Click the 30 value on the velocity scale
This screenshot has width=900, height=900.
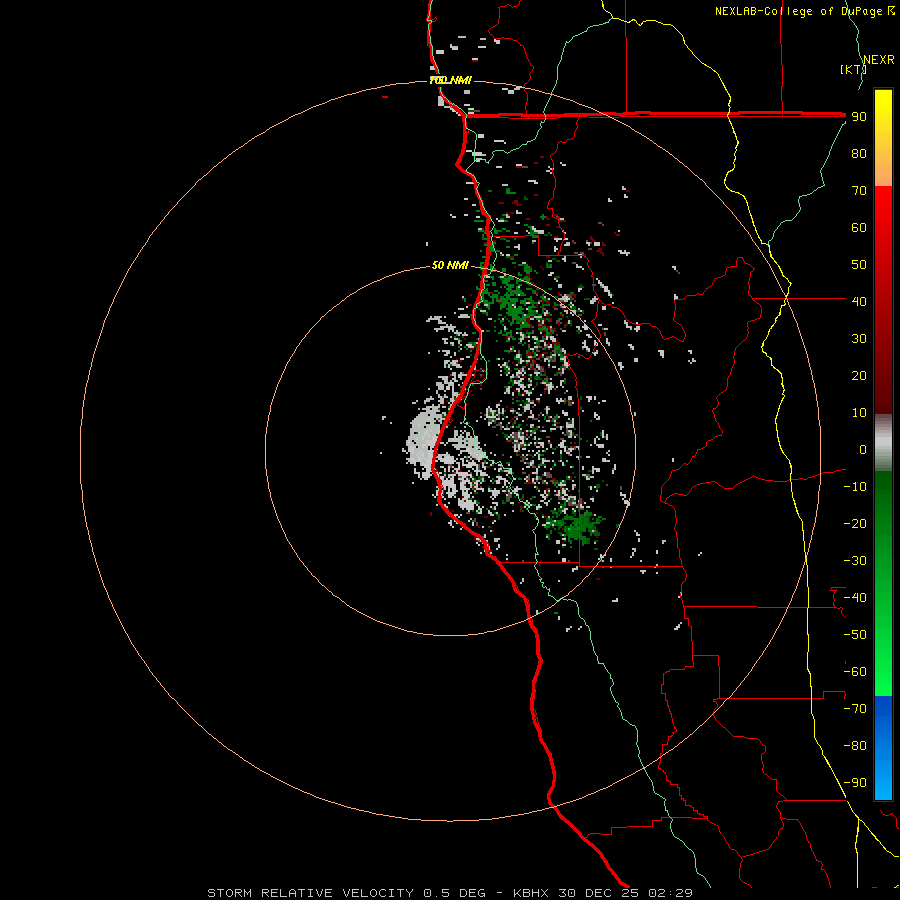pyautogui.click(x=859, y=339)
